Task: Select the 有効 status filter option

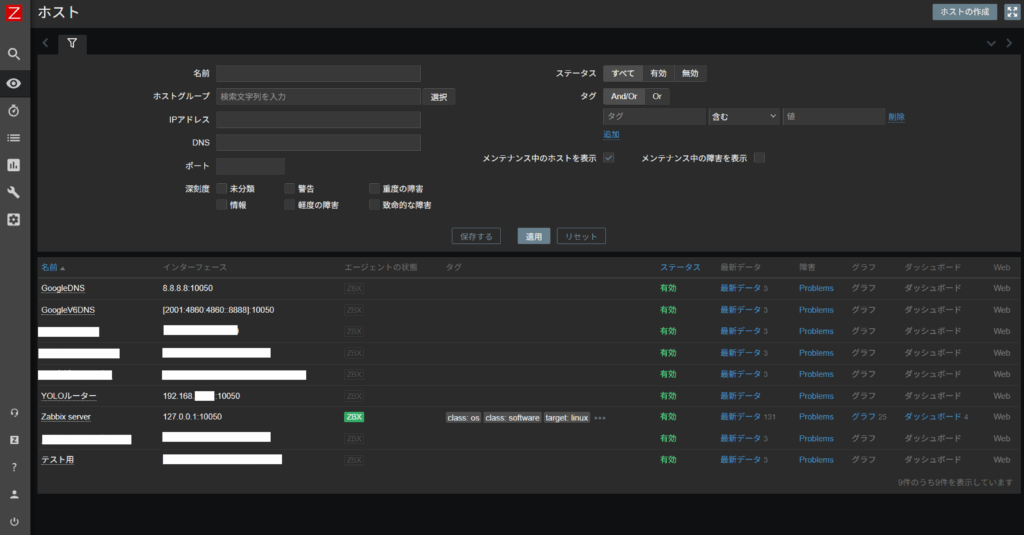Action: click(x=657, y=73)
